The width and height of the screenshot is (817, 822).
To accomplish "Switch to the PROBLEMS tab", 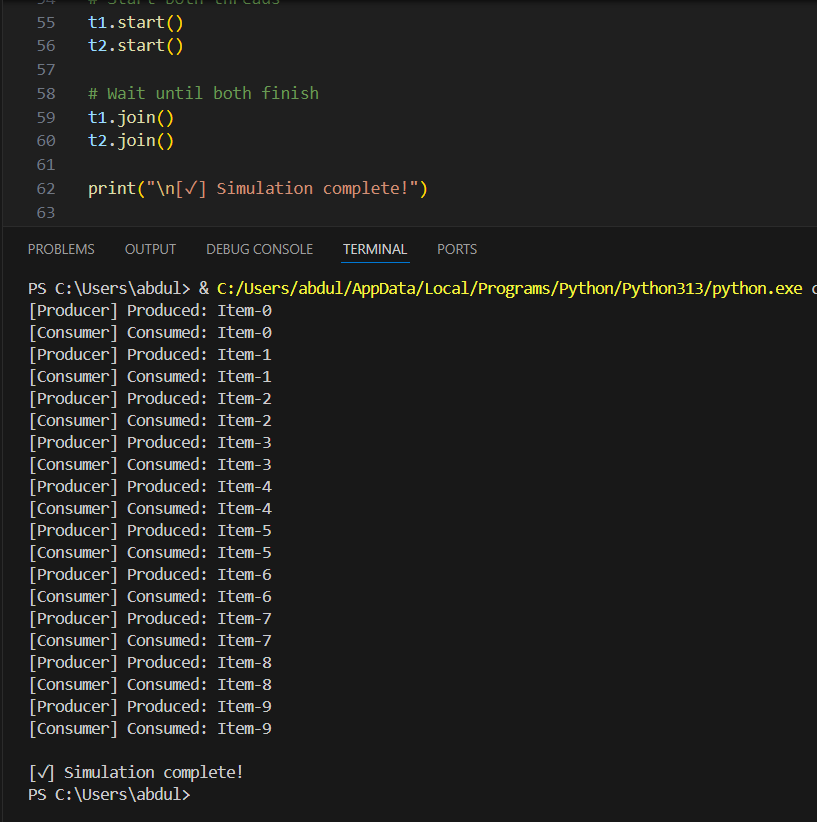I will click(60, 249).
